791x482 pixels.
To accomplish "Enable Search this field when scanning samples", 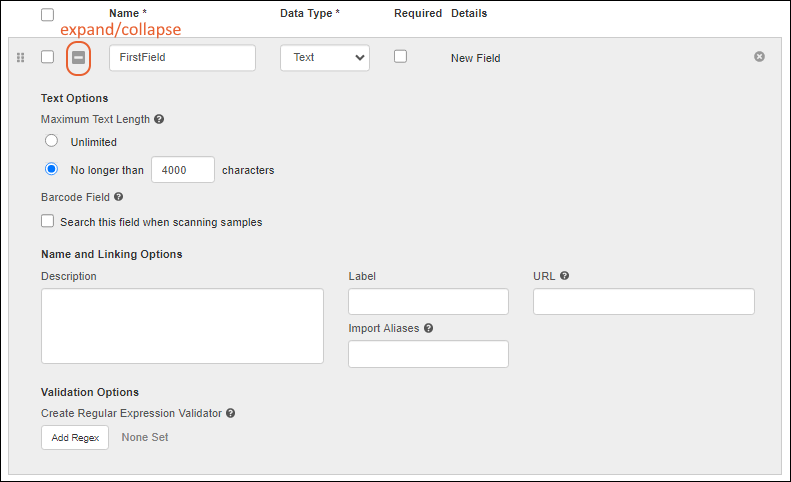I will [47, 221].
